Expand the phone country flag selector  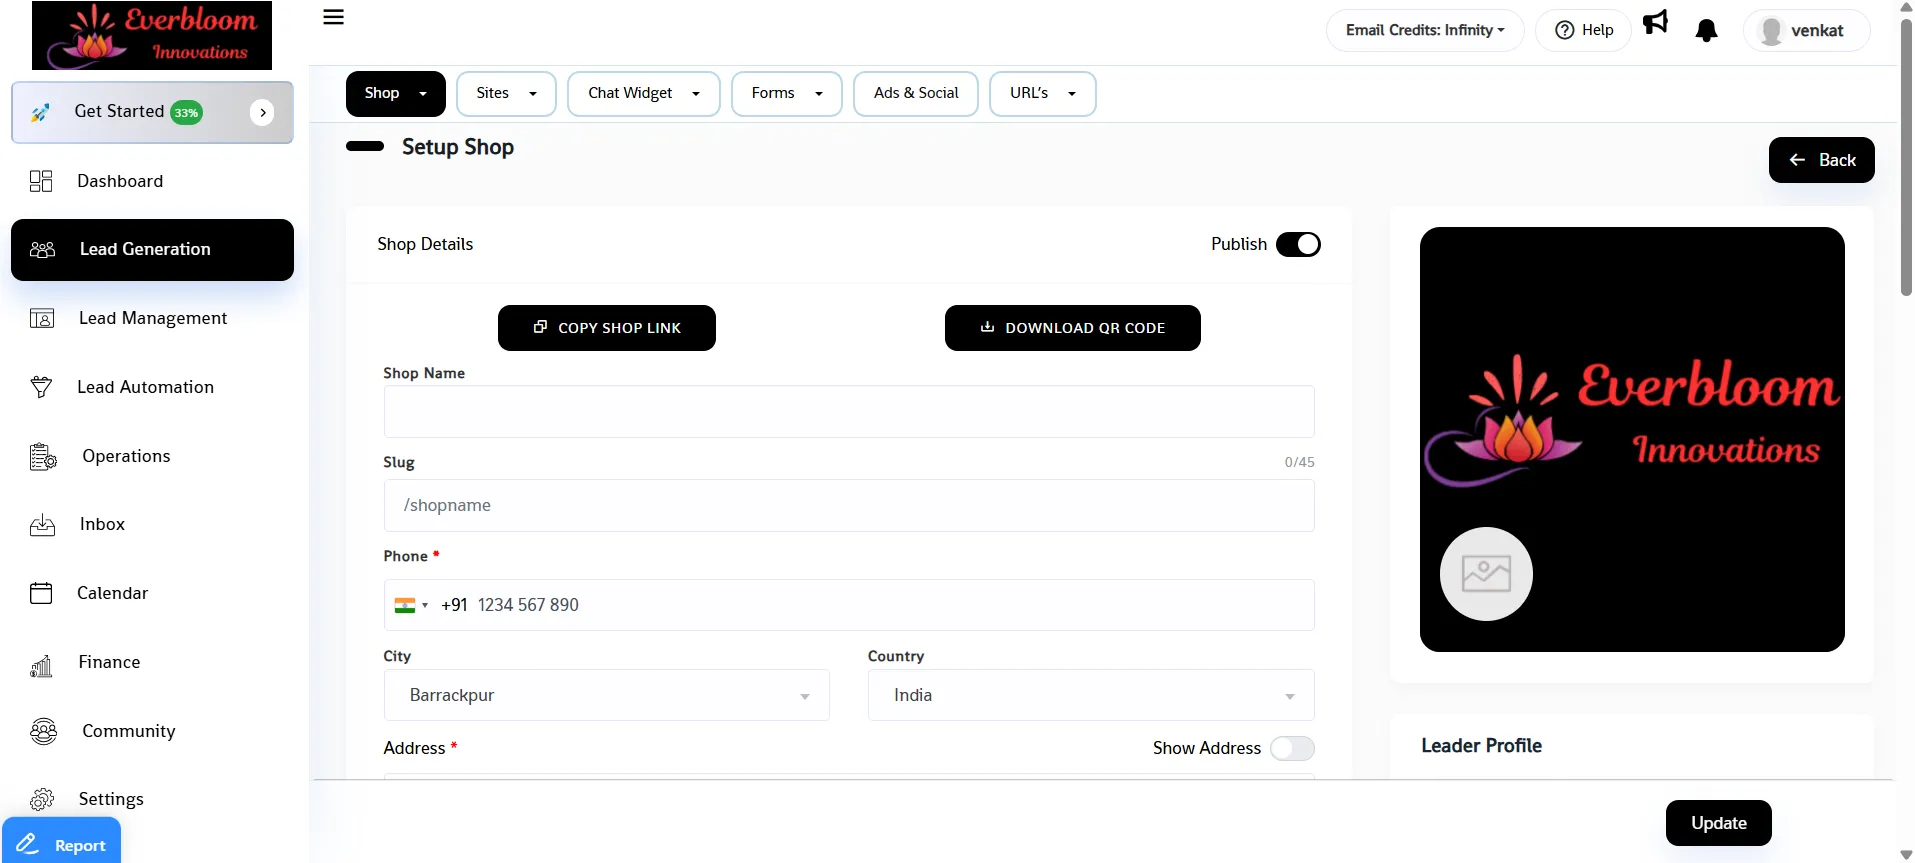tap(411, 605)
